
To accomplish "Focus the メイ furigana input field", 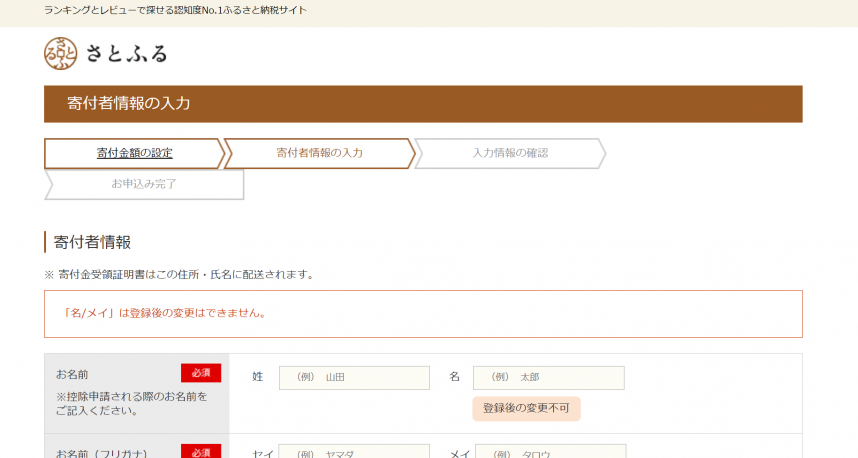I will (550, 452).
